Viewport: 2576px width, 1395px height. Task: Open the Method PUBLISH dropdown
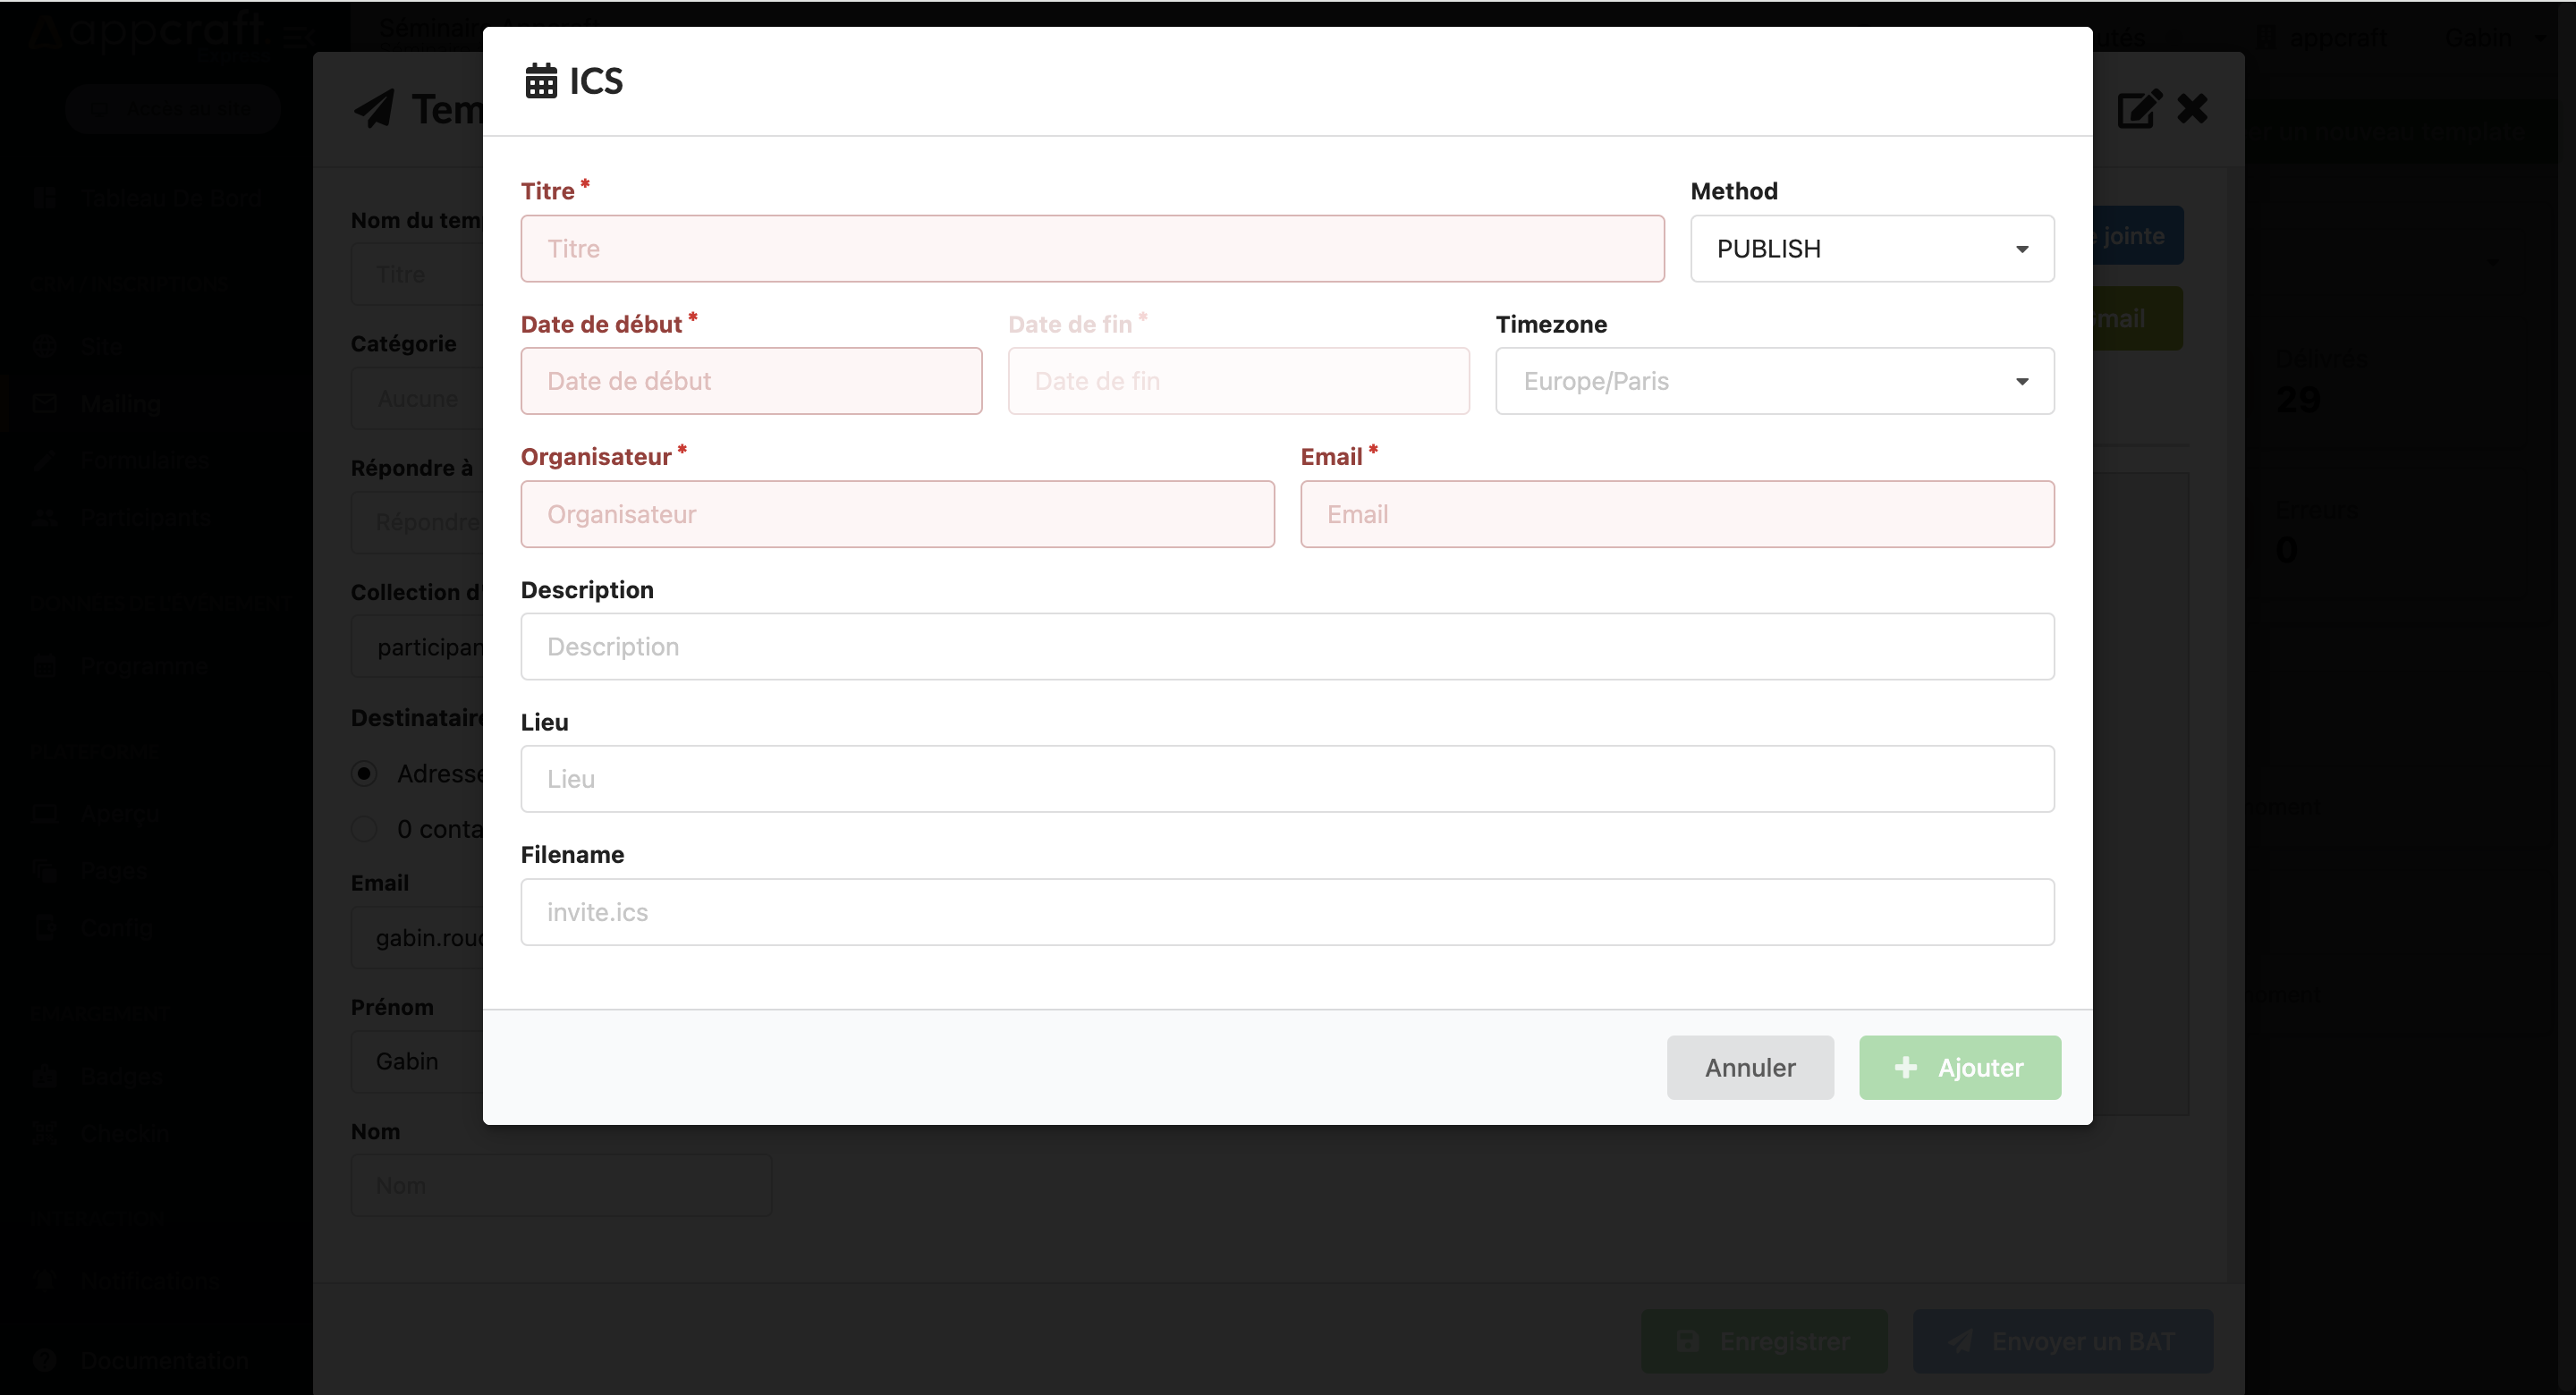tap(1871, 249)
